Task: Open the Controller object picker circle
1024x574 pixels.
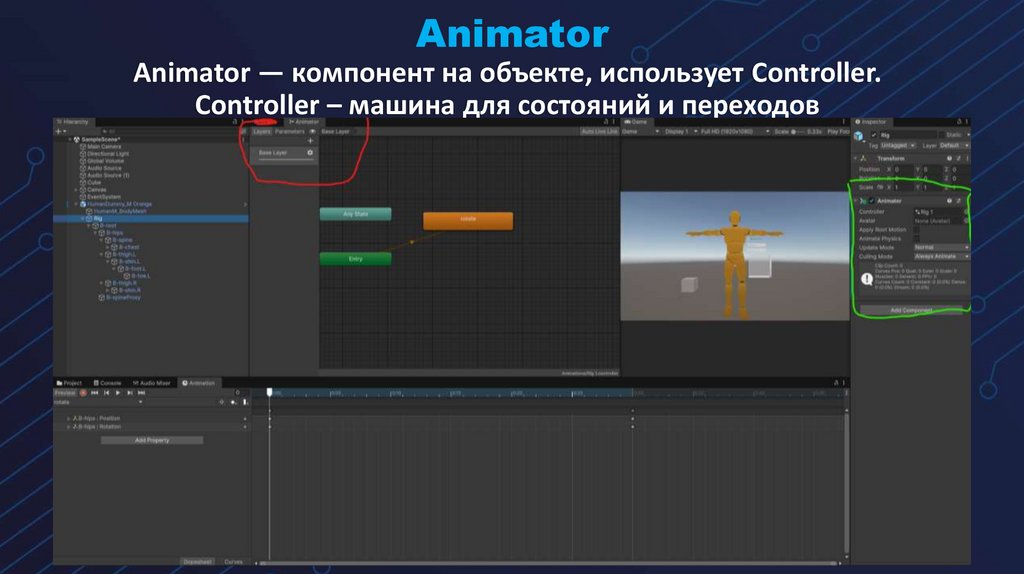Action: 966,212
